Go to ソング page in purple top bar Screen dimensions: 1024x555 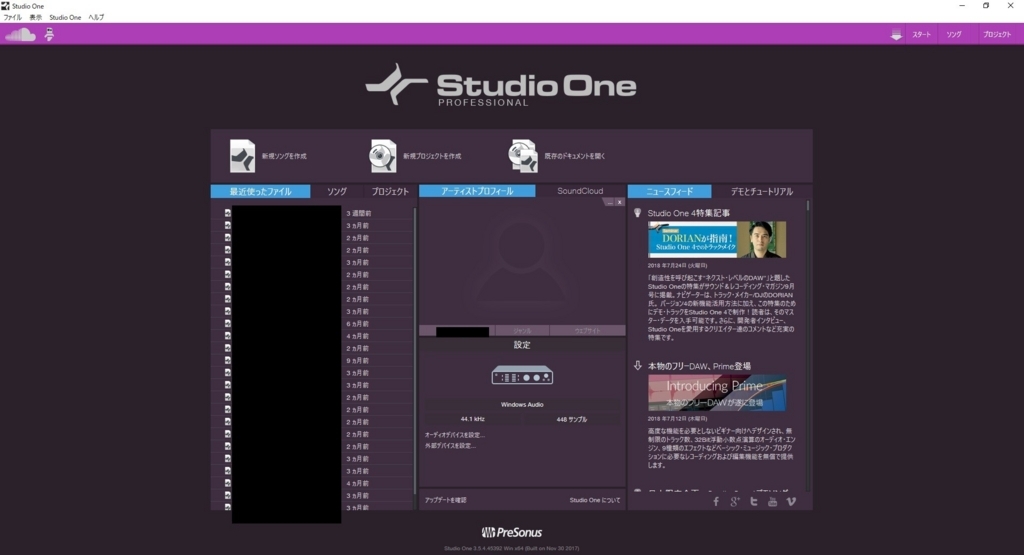click(954, 35)
